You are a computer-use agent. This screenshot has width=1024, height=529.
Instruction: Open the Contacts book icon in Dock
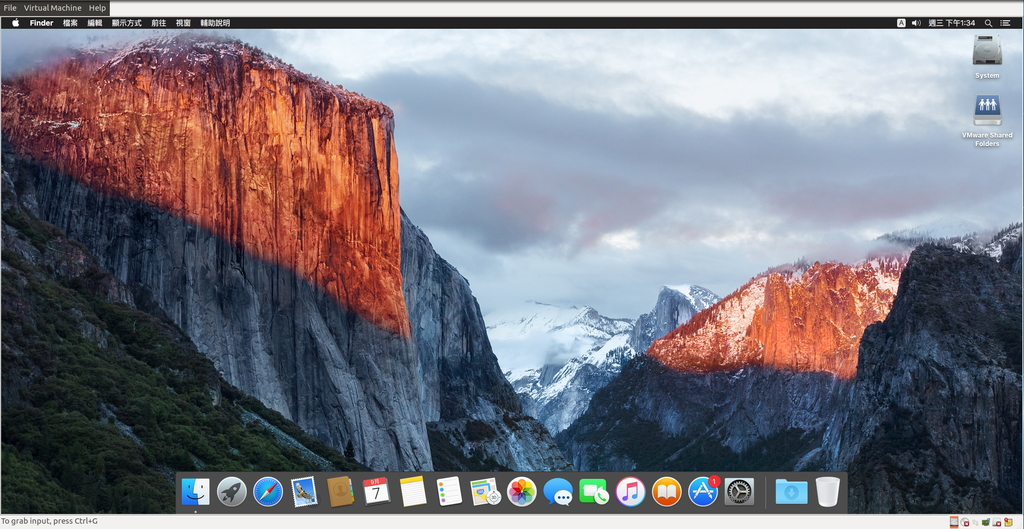point(340,492)
